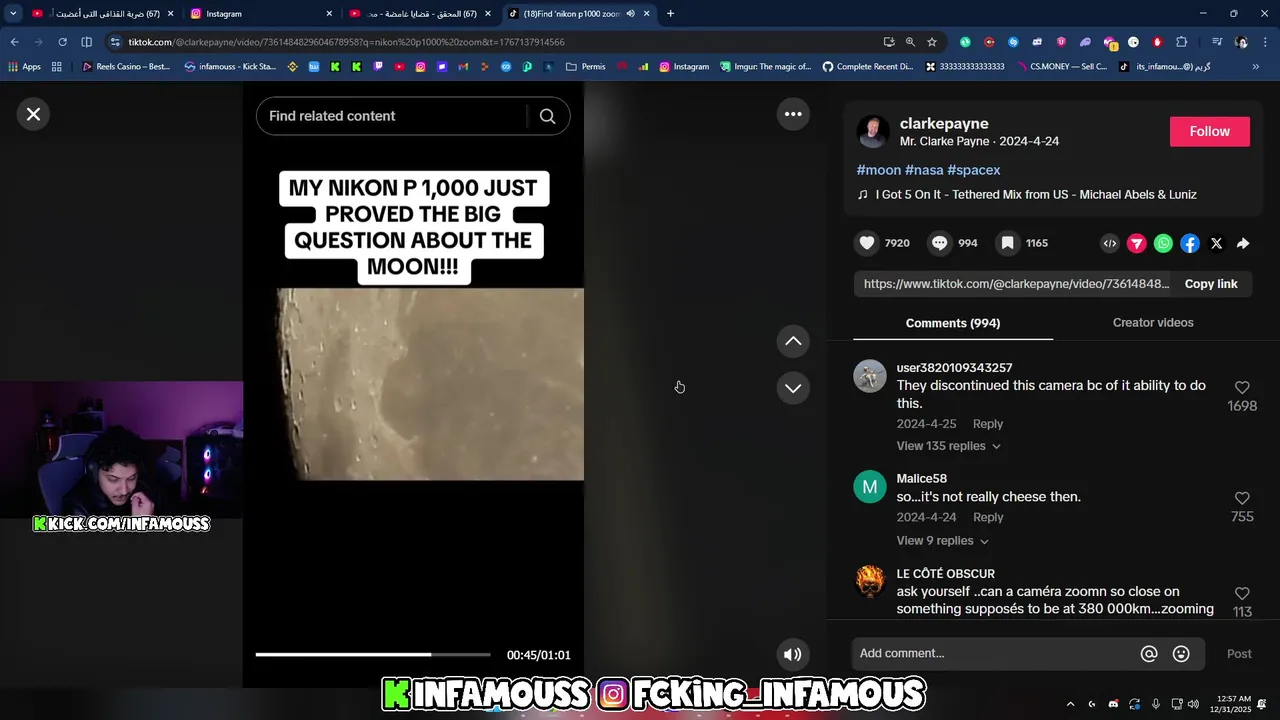
Task: Click the @ mention icon in comment box
Action: coord(1149,654)
